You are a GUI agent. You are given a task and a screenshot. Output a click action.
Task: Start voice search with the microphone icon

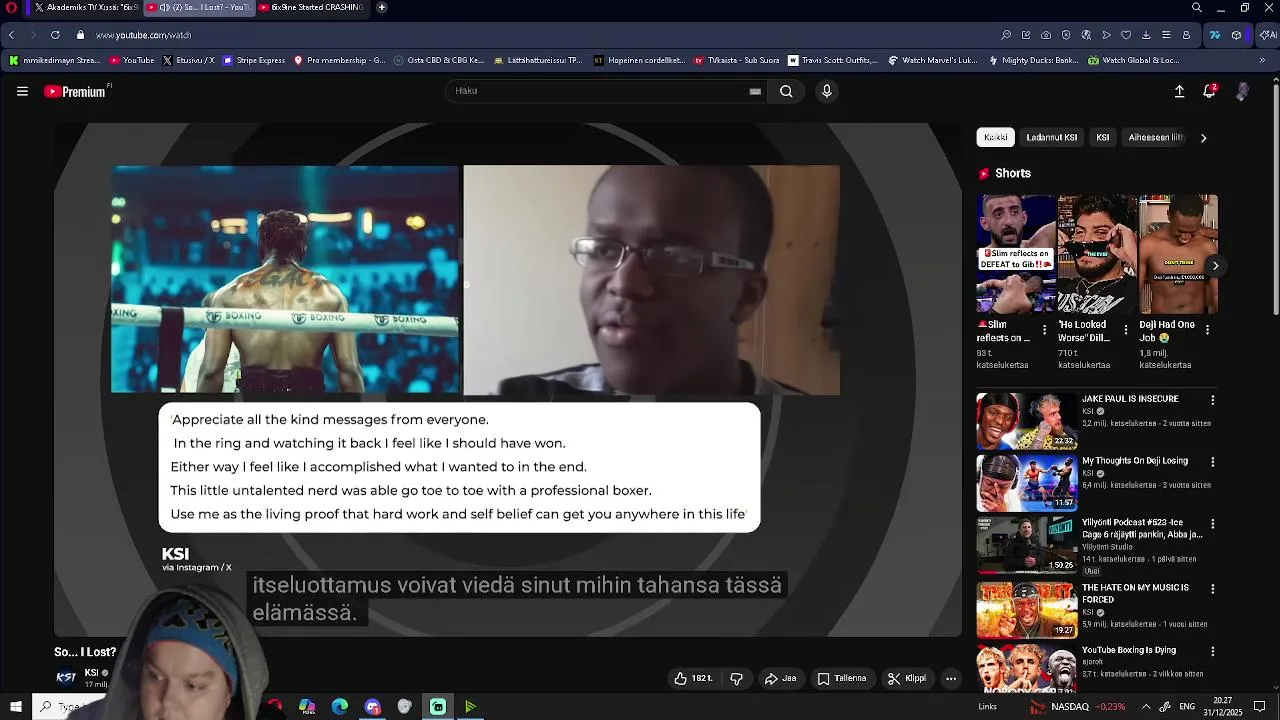(826, 91)
